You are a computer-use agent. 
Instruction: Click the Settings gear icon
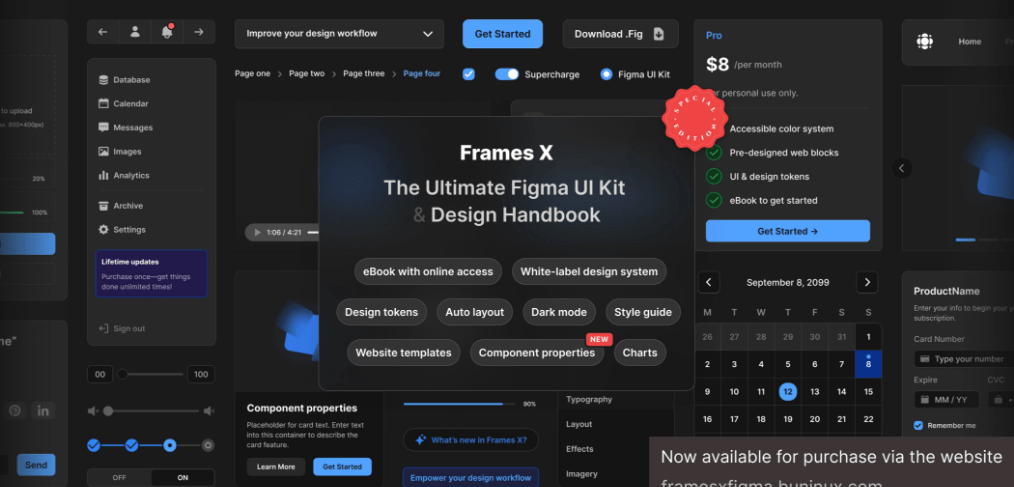pos(103,230)
